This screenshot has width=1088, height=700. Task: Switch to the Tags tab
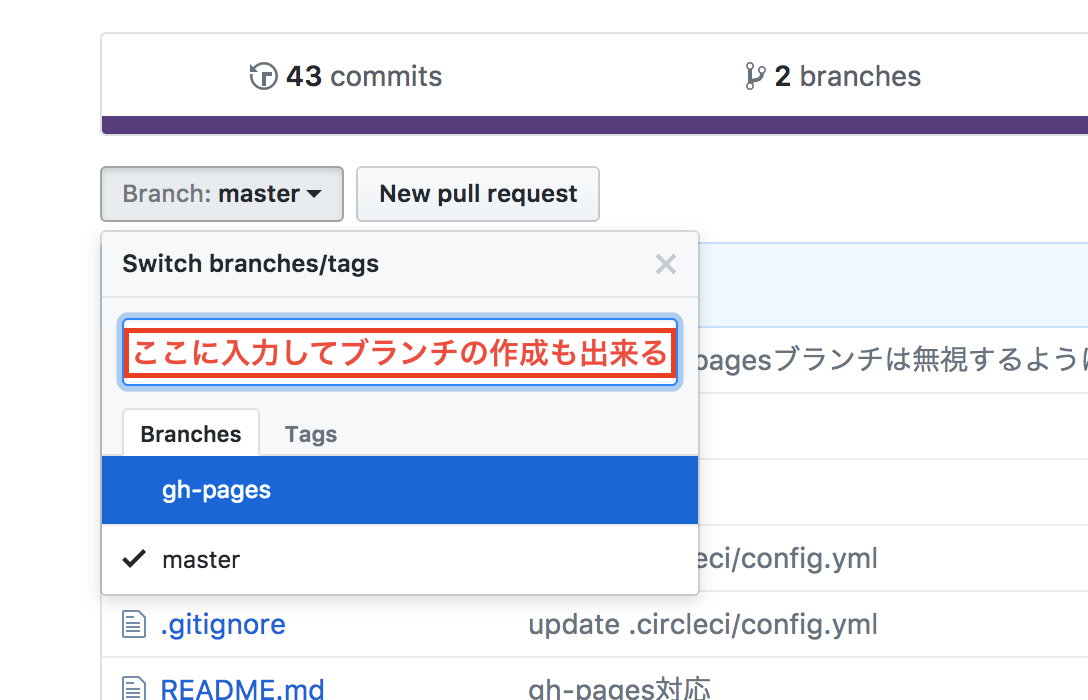point(311,434)
